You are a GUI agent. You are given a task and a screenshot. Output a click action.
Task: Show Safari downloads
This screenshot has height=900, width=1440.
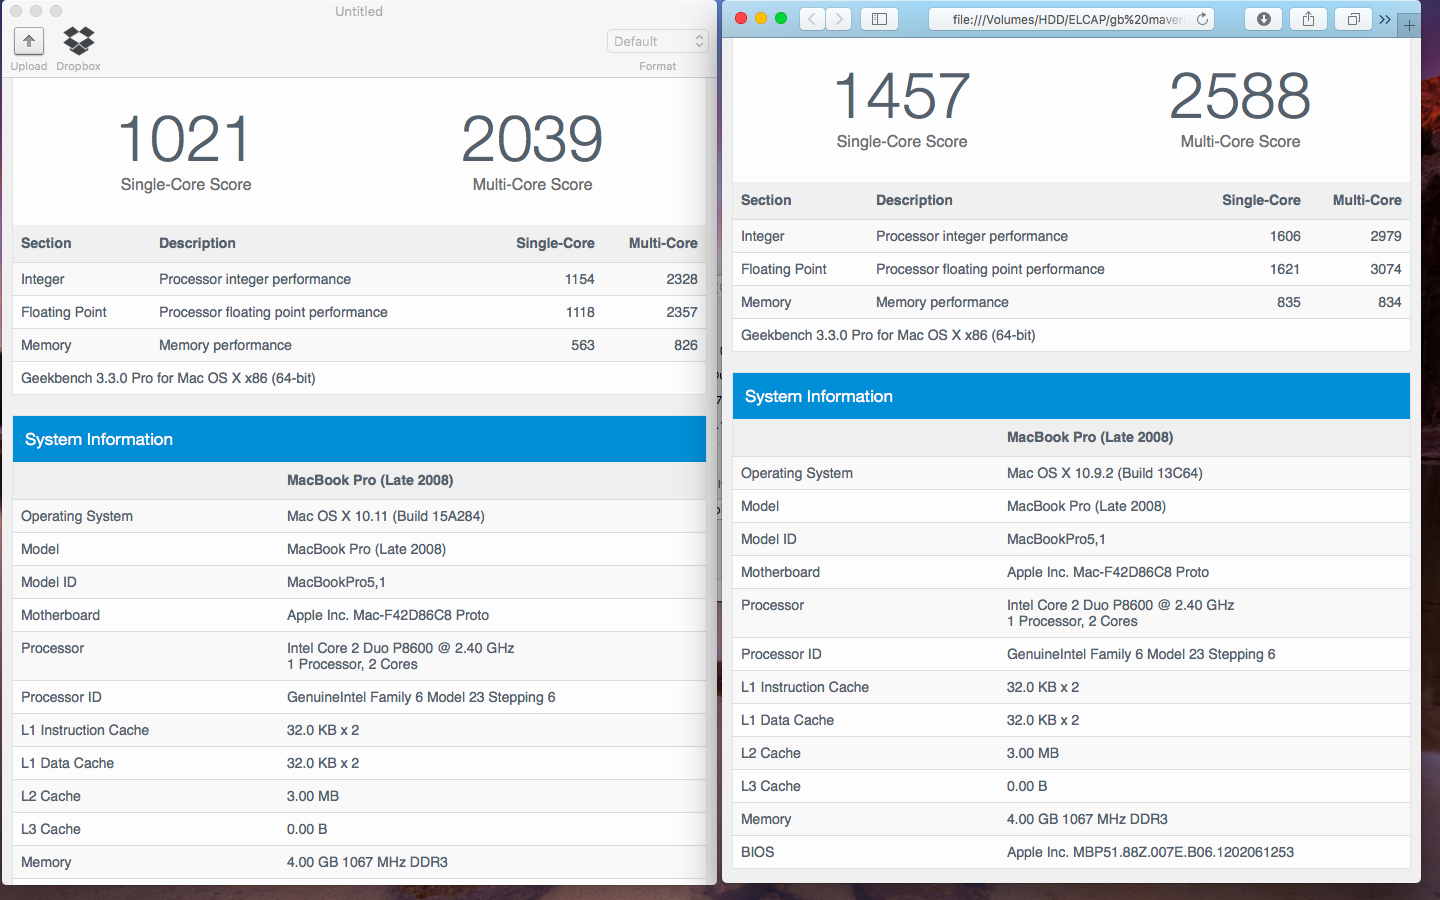pyautogui.click(x=1263, y=19)
